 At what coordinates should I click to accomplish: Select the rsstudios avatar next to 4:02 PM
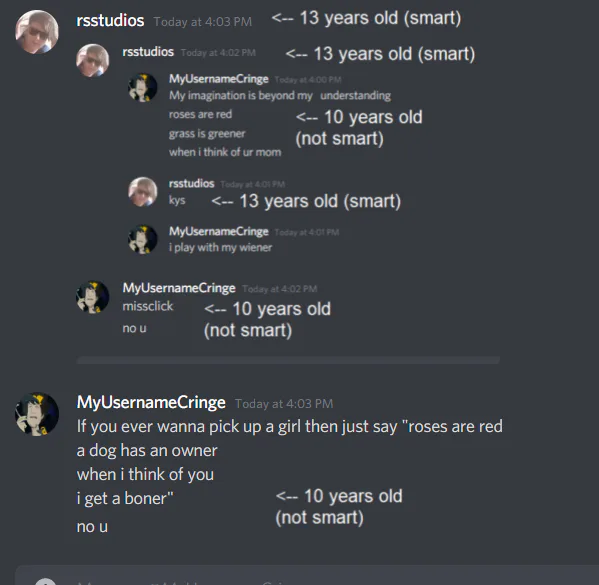click(92, 60)
